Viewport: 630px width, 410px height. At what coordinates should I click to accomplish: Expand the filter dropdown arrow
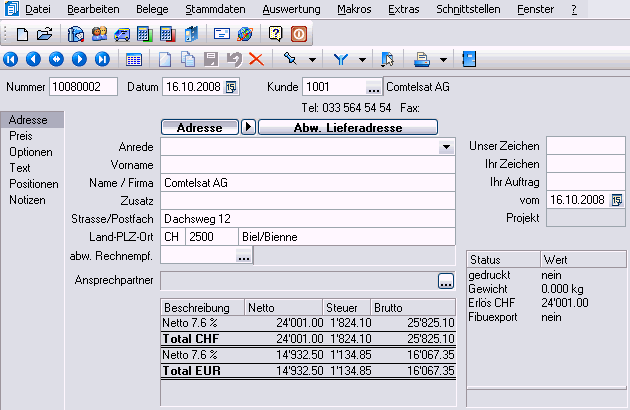click(361, 60)
